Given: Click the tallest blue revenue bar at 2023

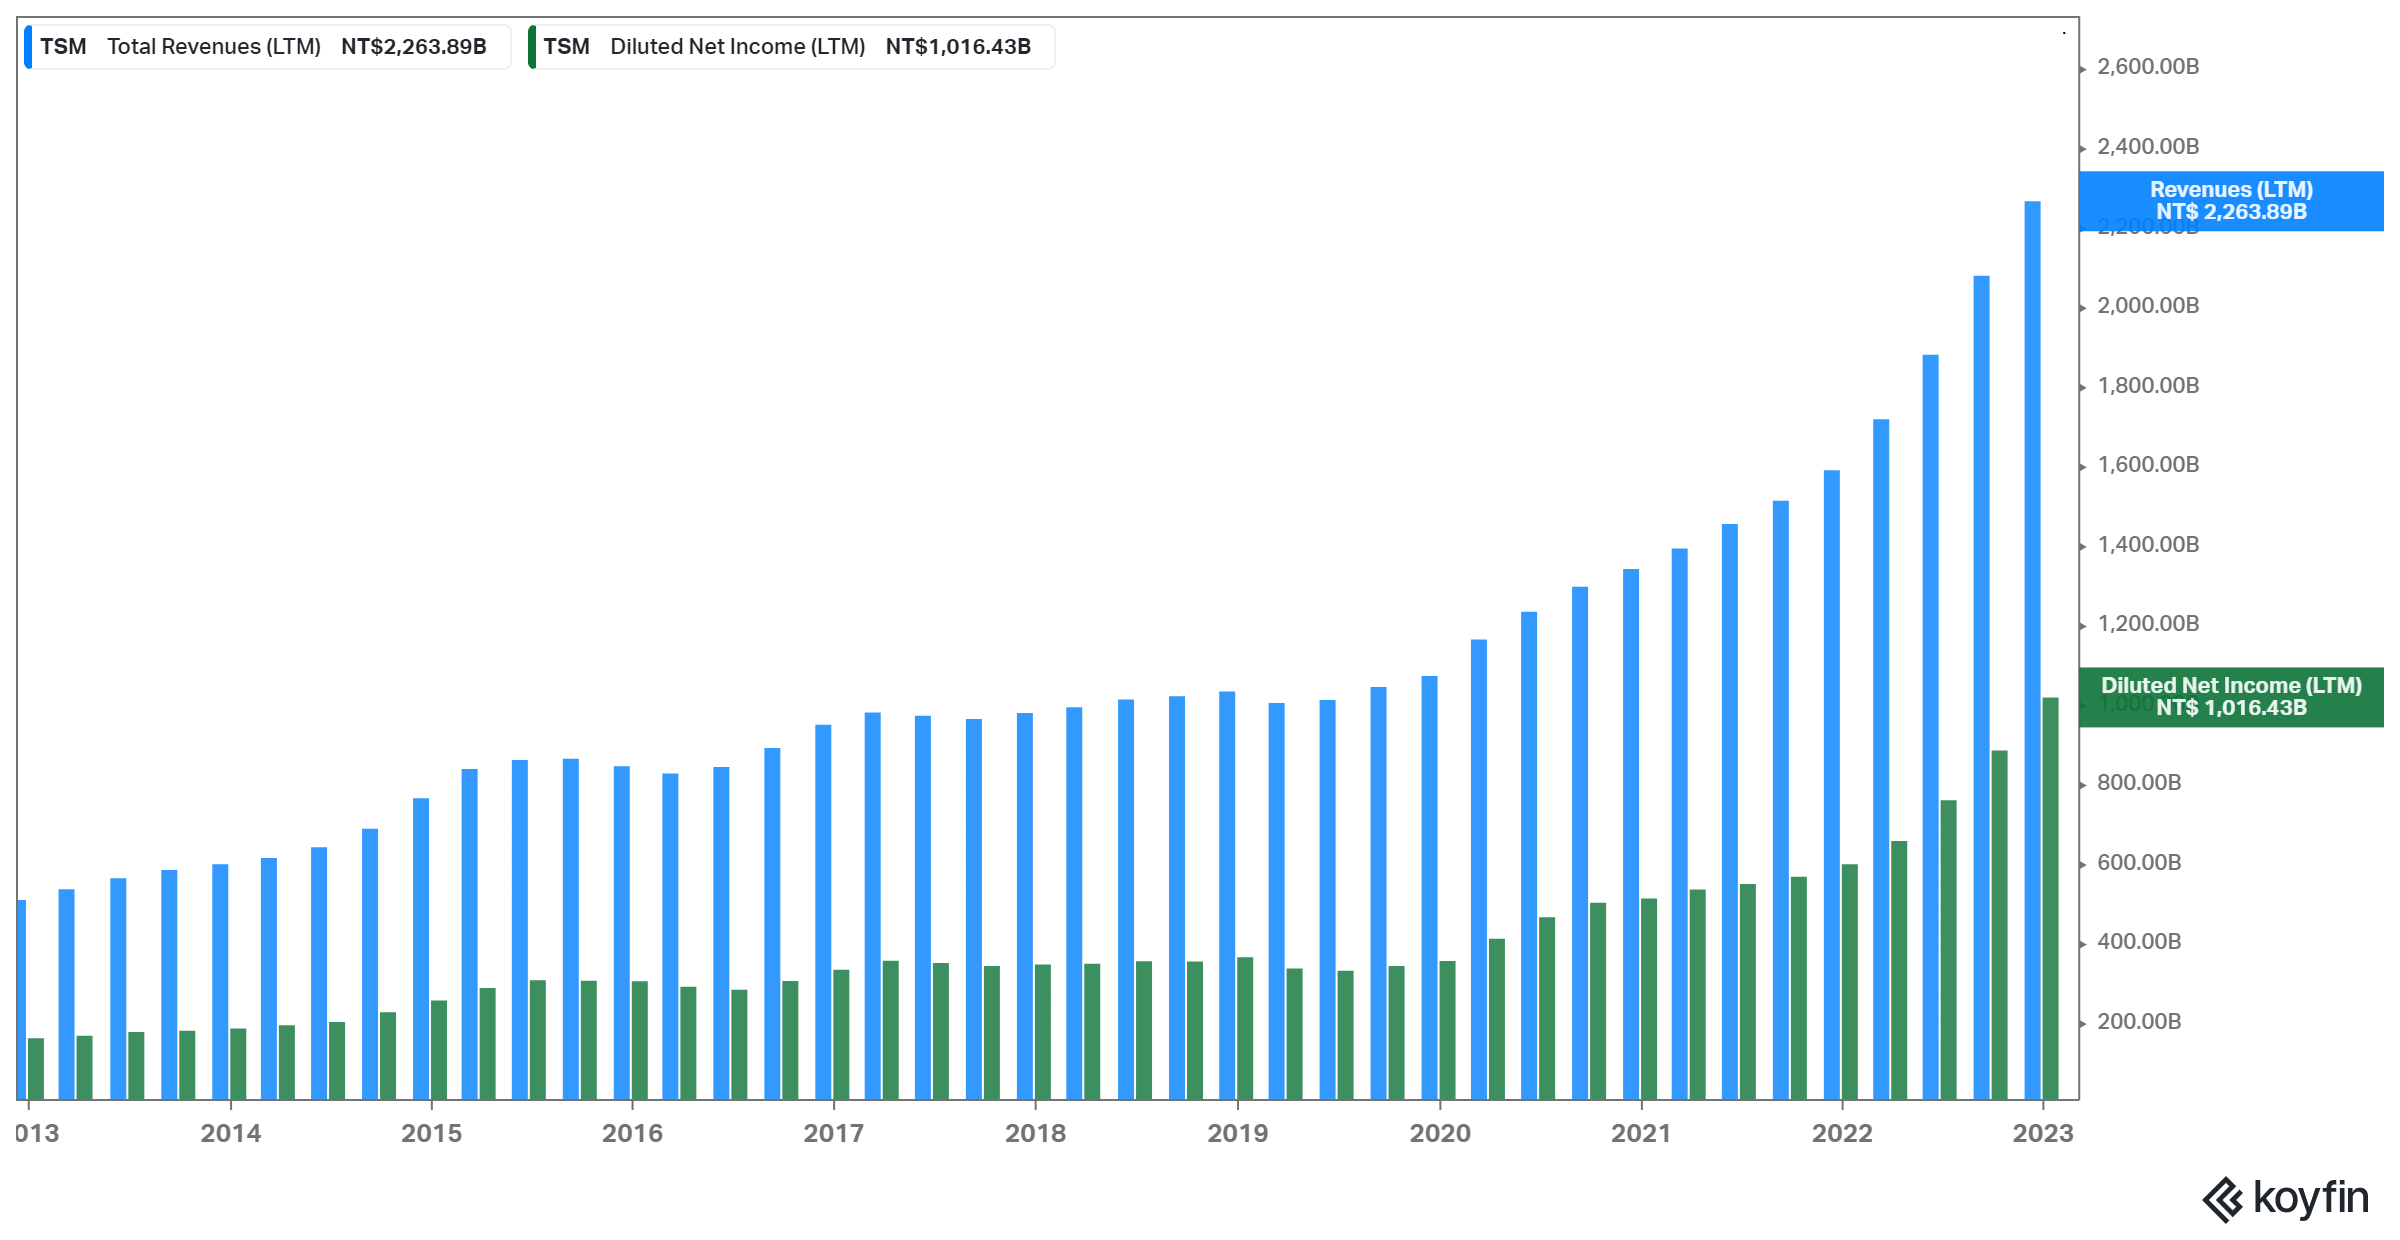Looking at the screenshot, I should [x=2032, y=650].
